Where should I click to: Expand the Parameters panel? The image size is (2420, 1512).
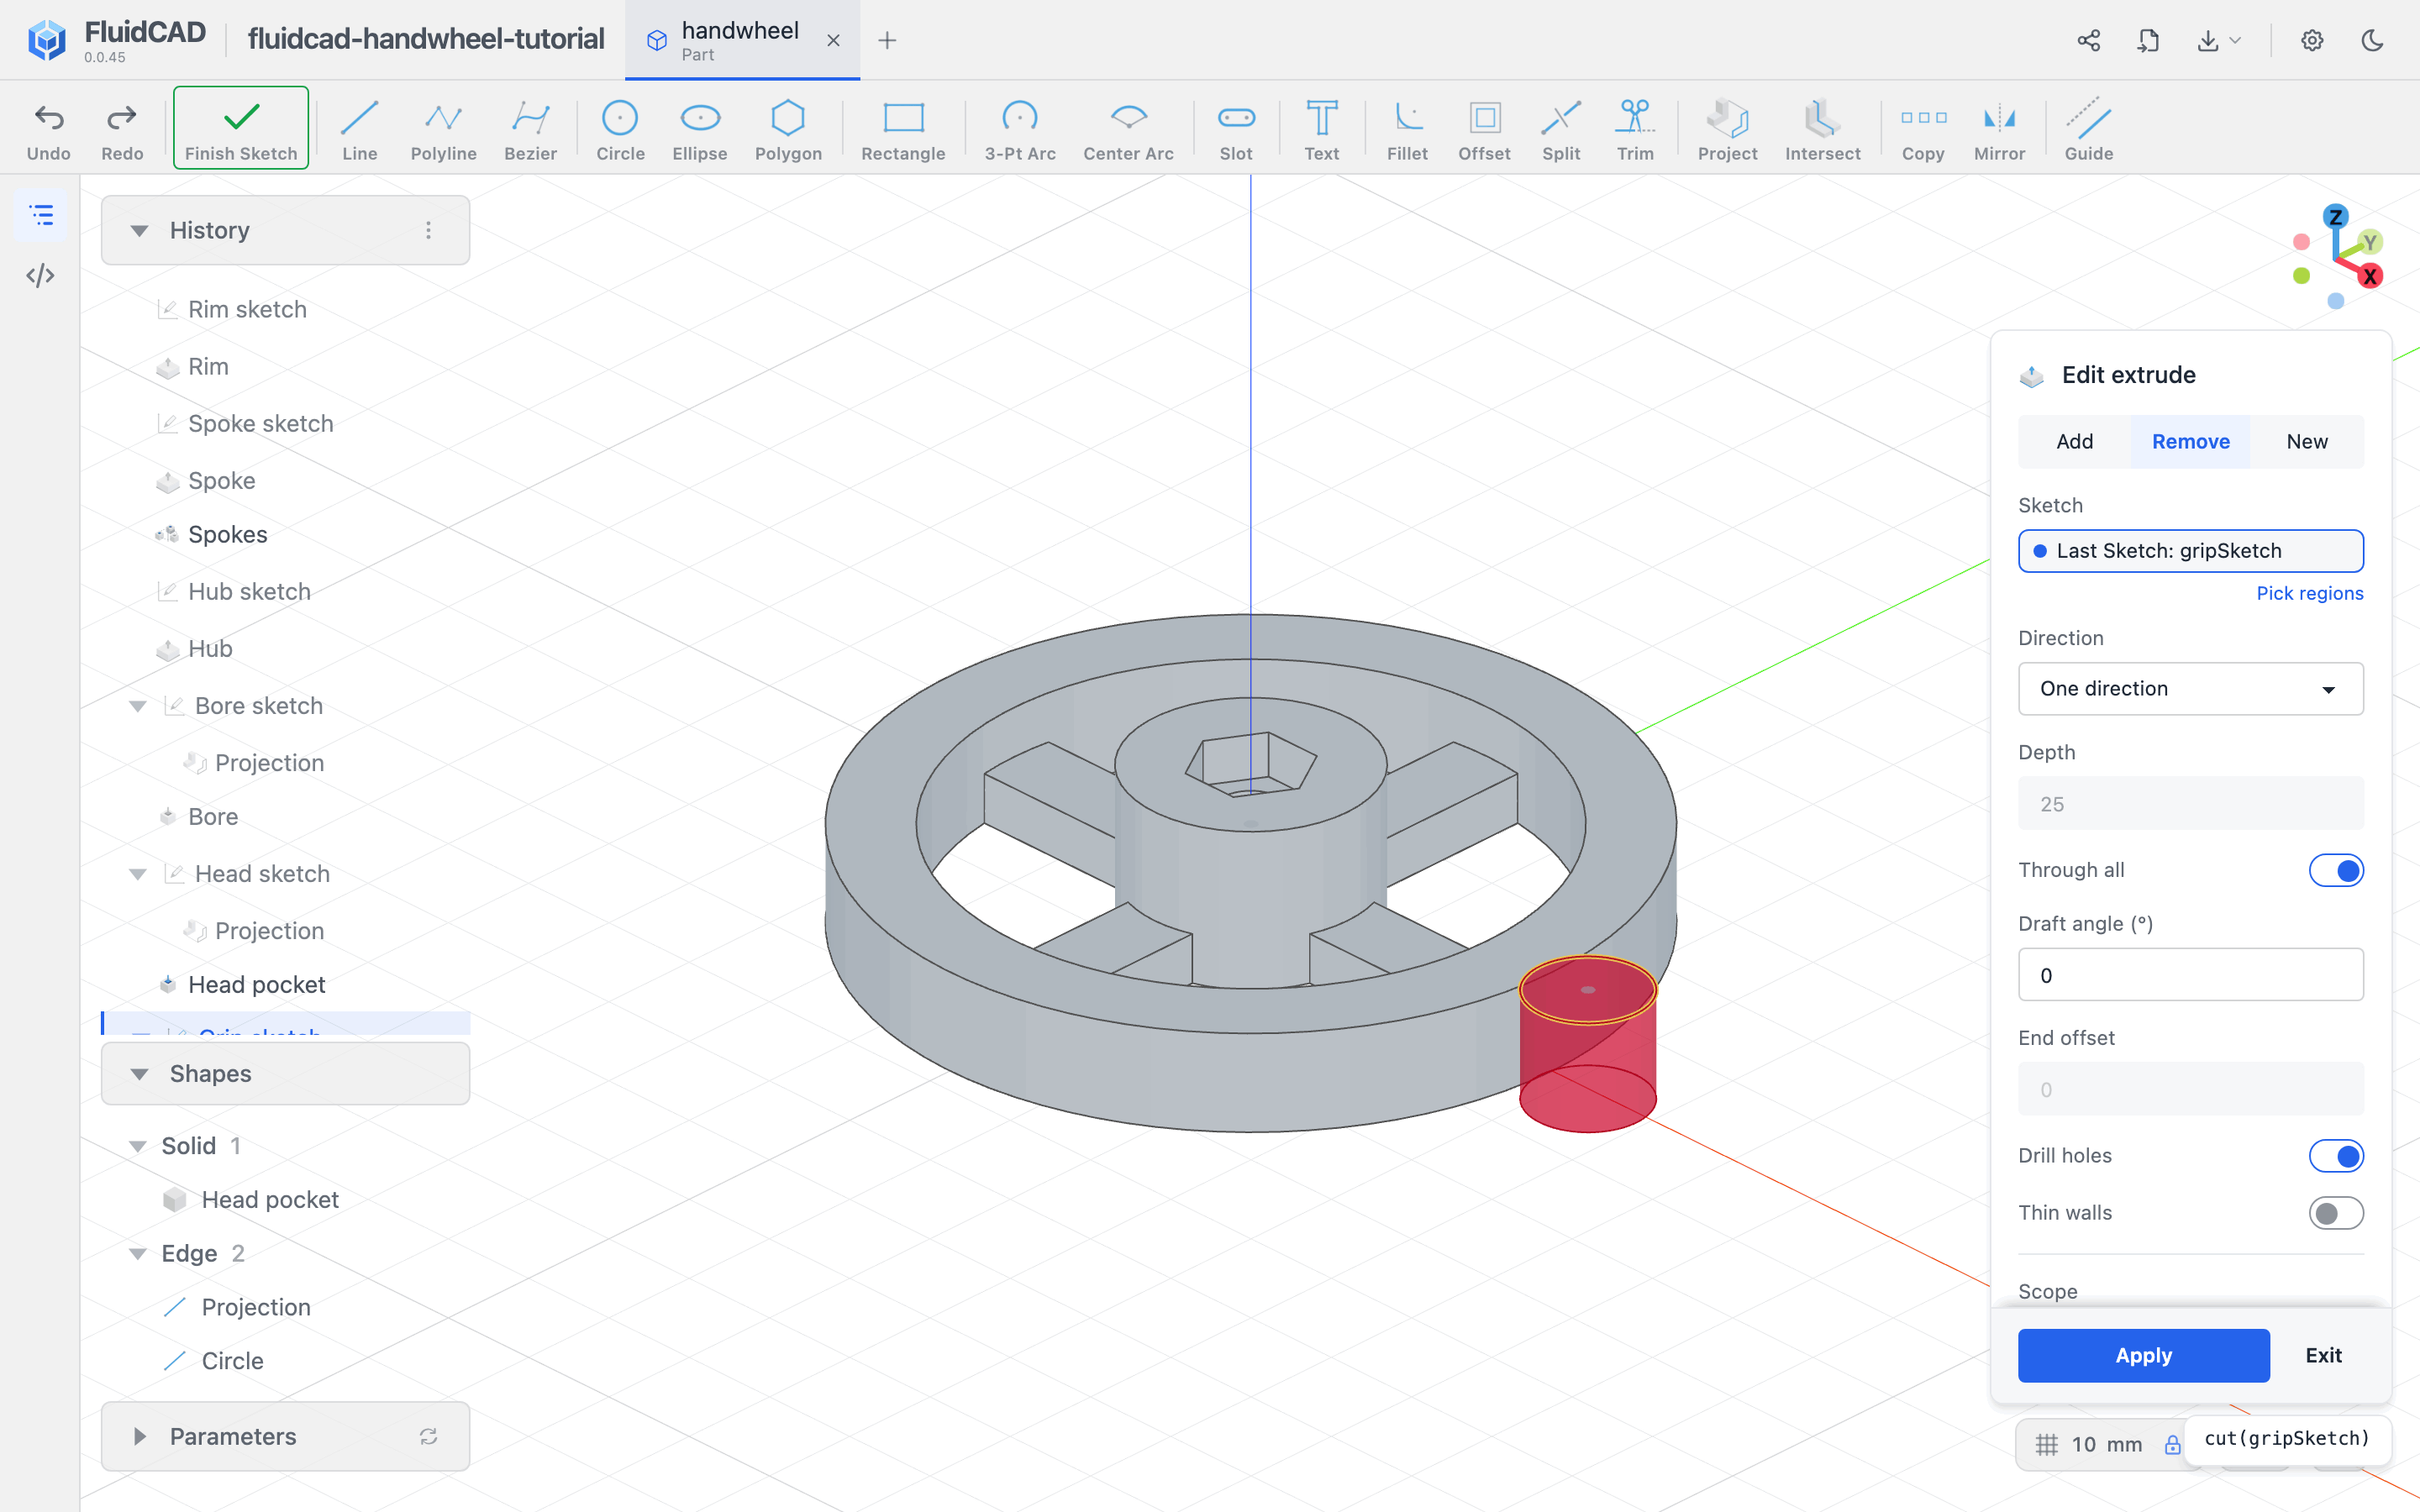pos(139,1436)
